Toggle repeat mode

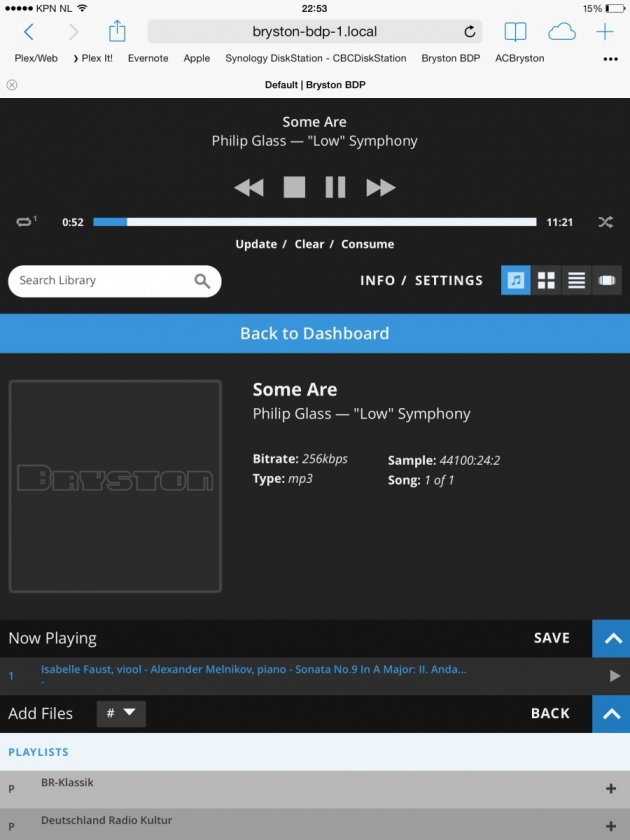point(26,221)
